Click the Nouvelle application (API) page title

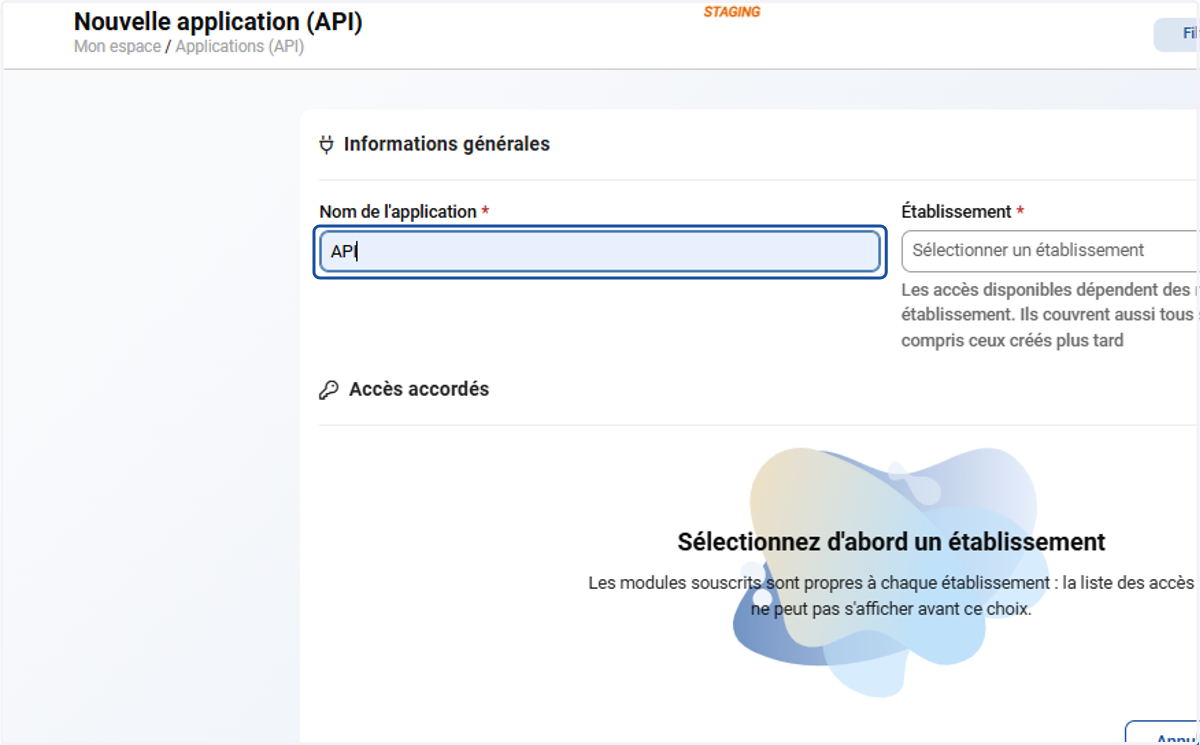218,21
